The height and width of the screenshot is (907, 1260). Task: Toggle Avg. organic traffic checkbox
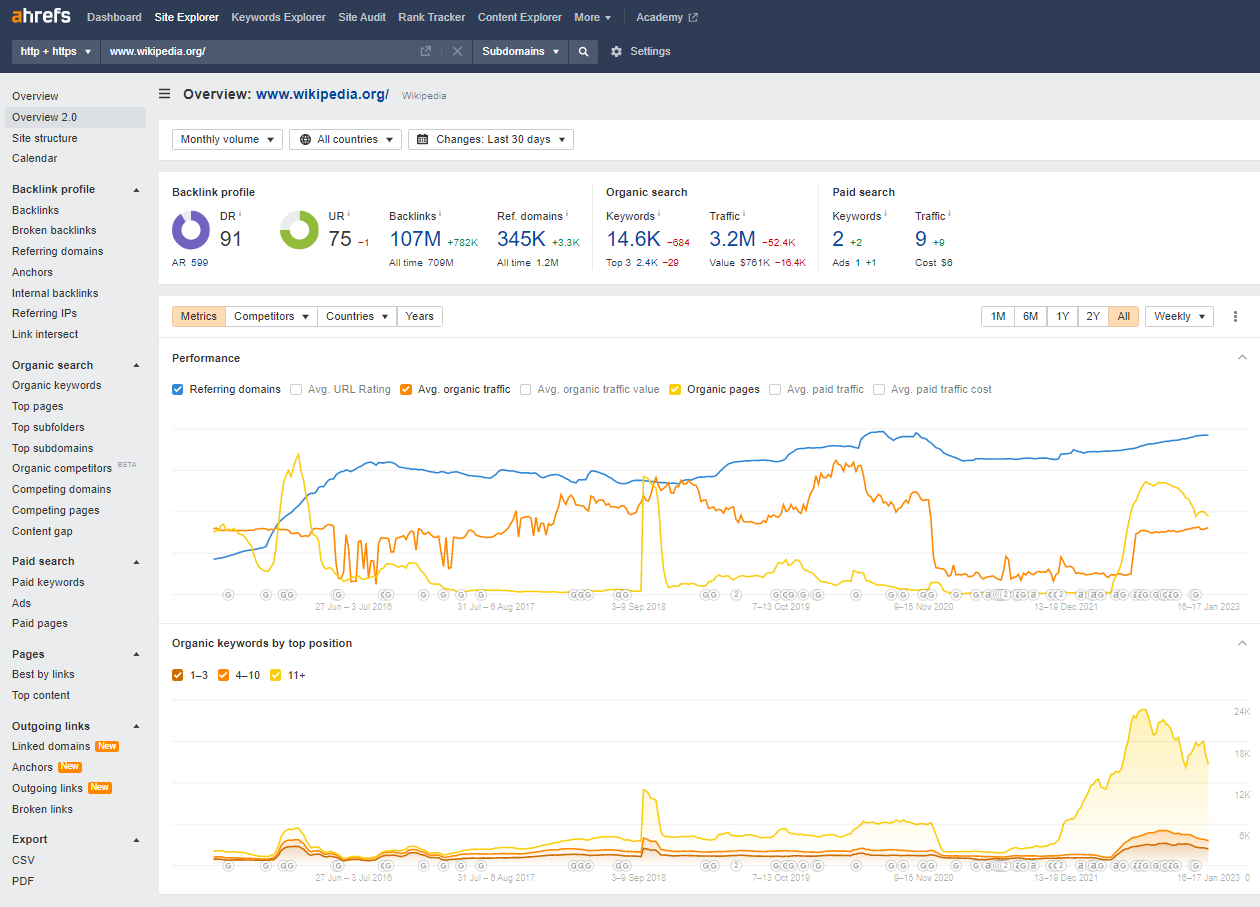[406, 389]
